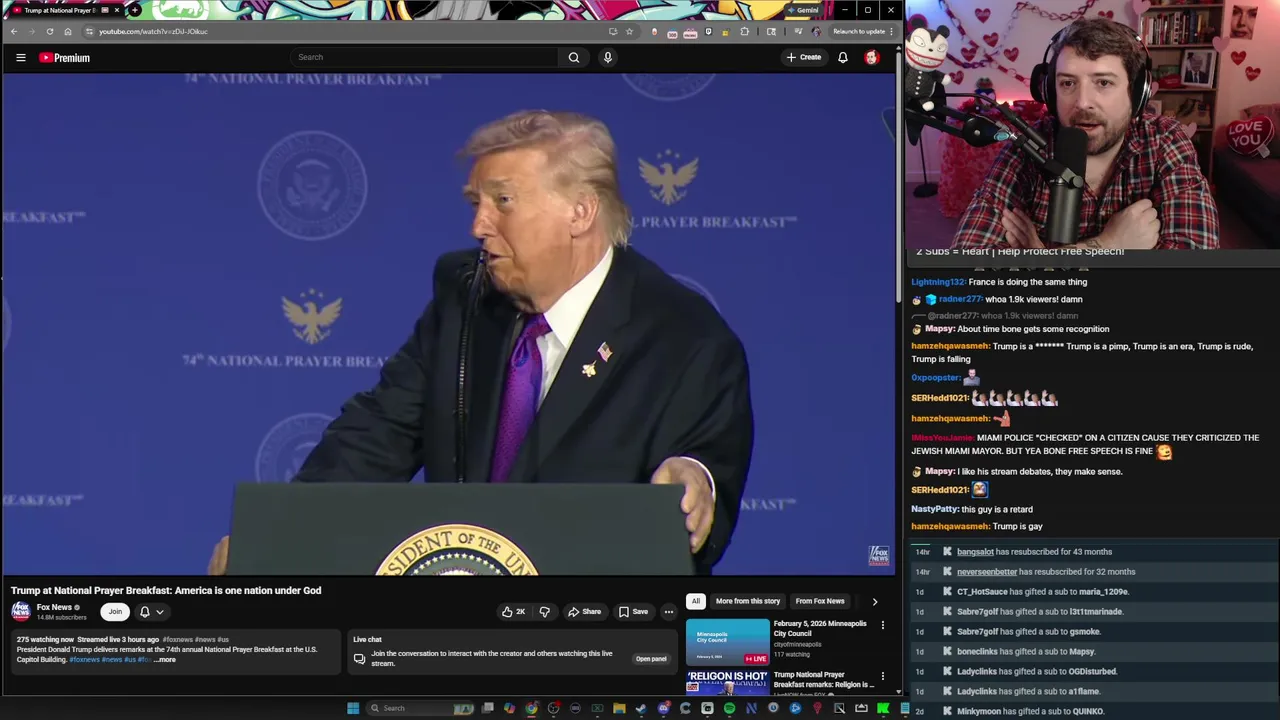Click the Create button

coord(804,58)
